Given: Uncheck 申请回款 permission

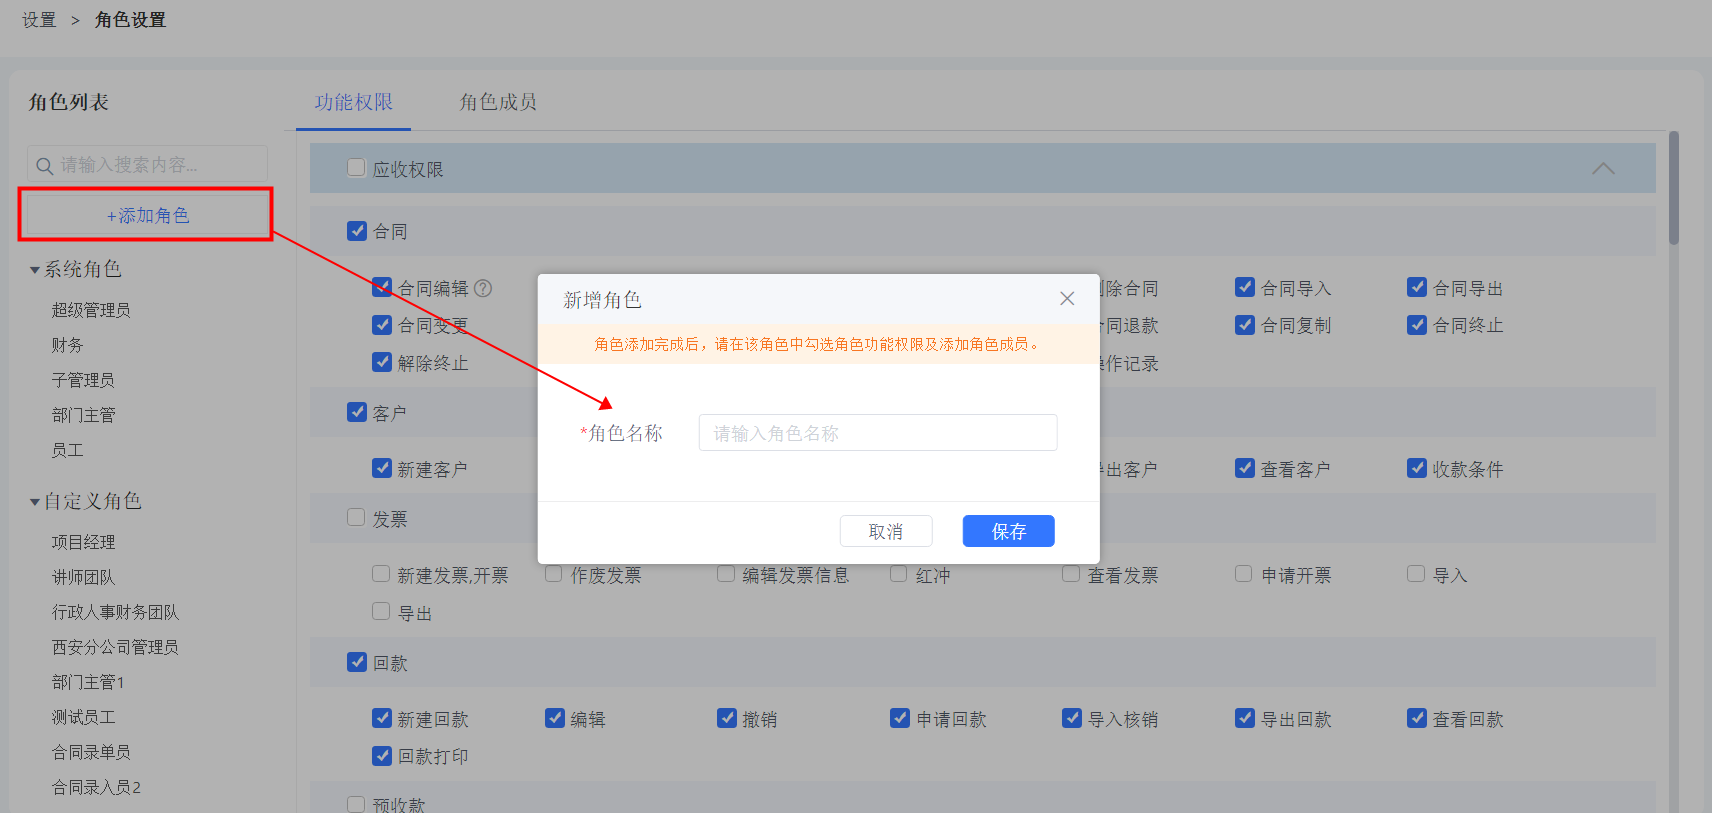Looking at the screenshot, I should [900, 718].
